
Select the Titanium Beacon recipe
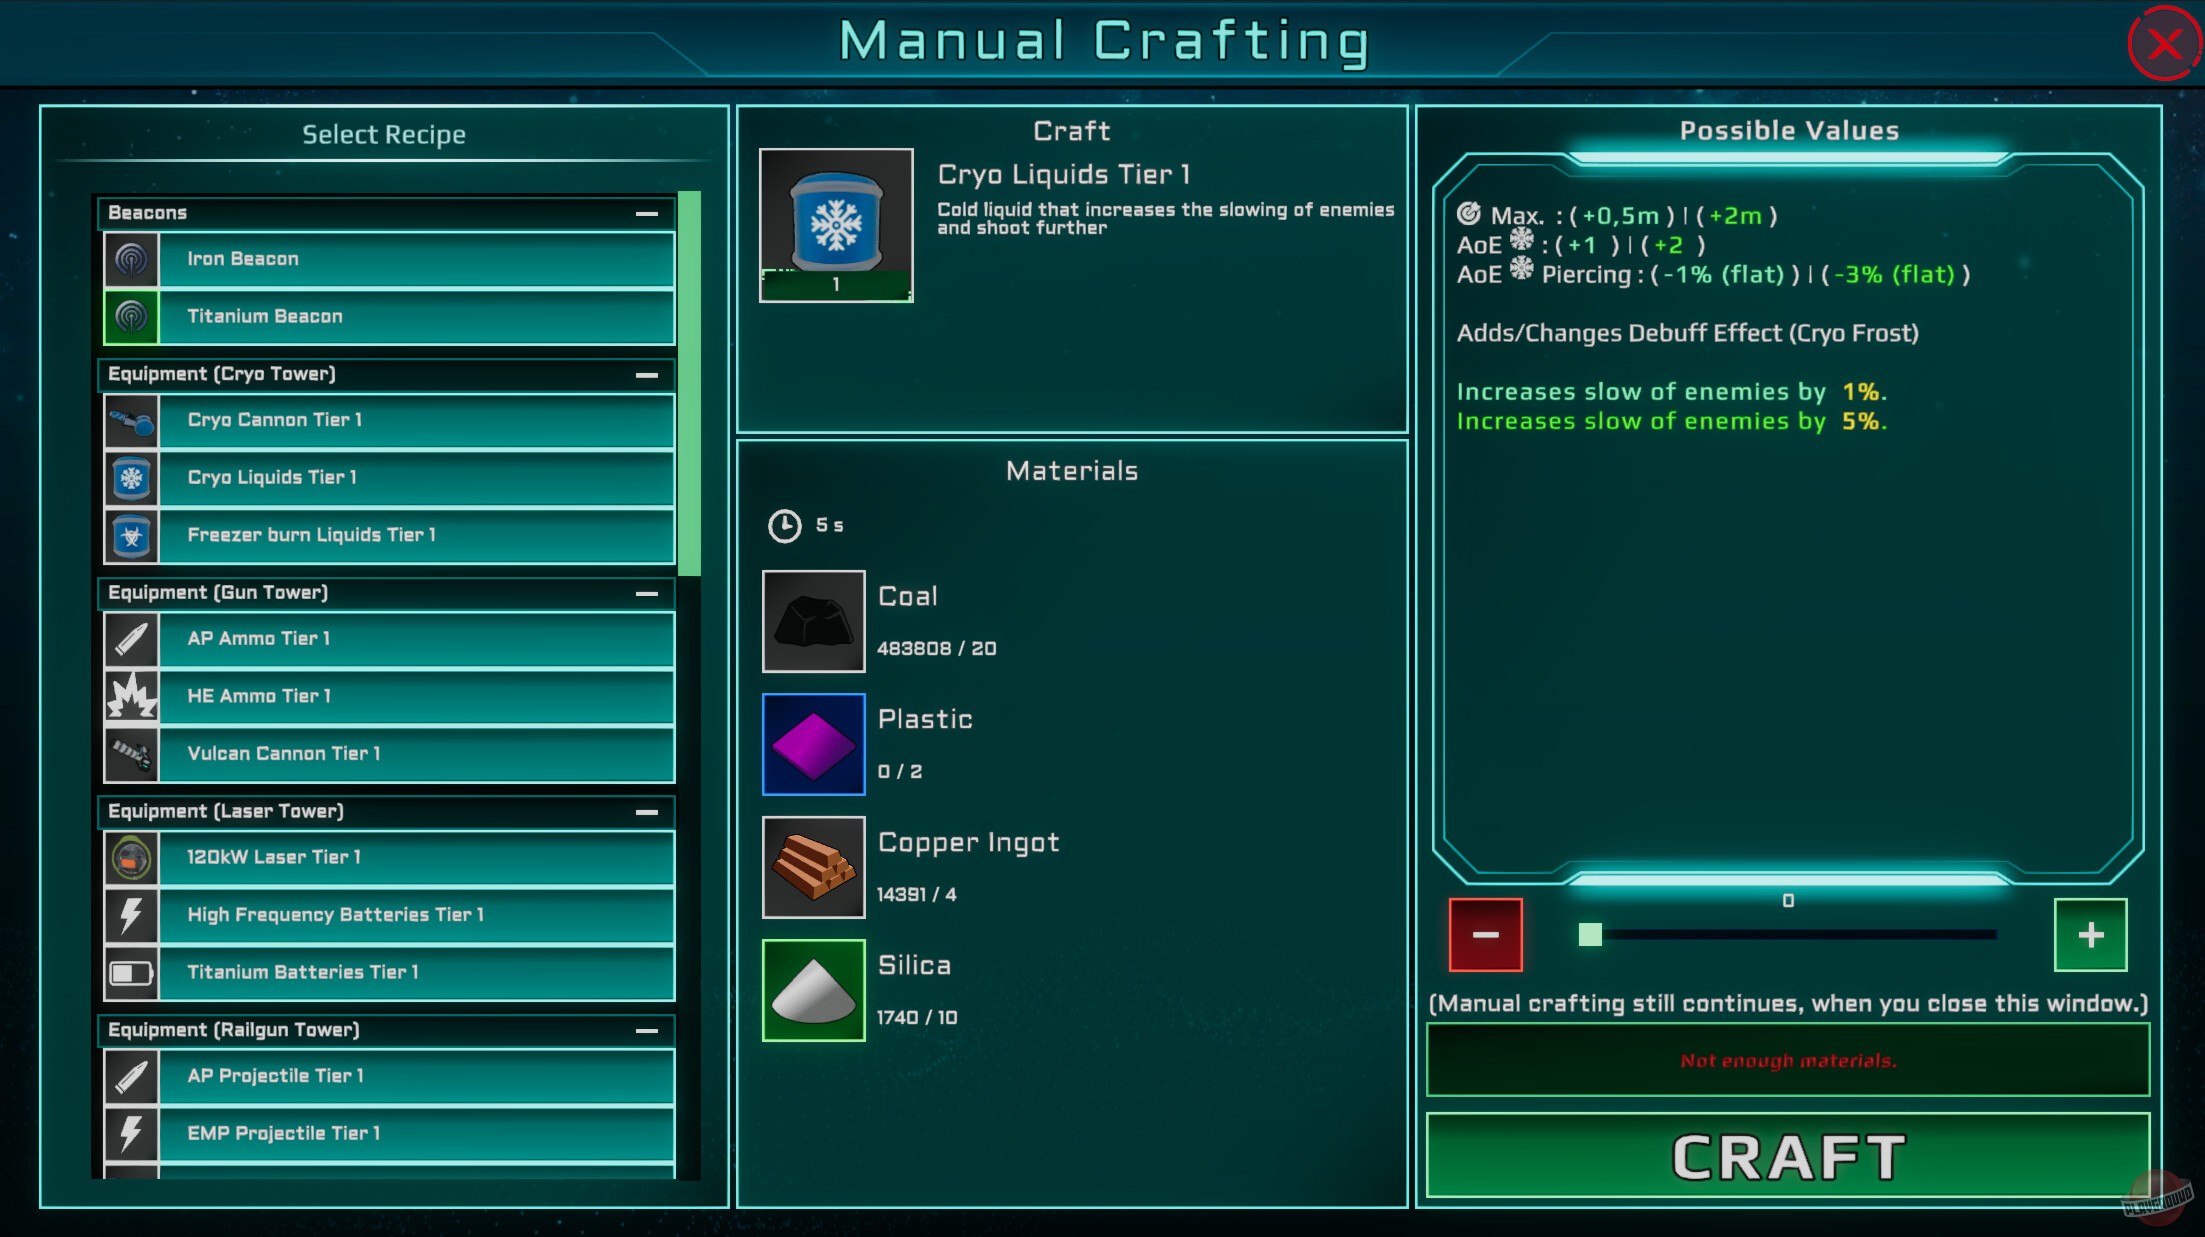[x=400, y=316]
